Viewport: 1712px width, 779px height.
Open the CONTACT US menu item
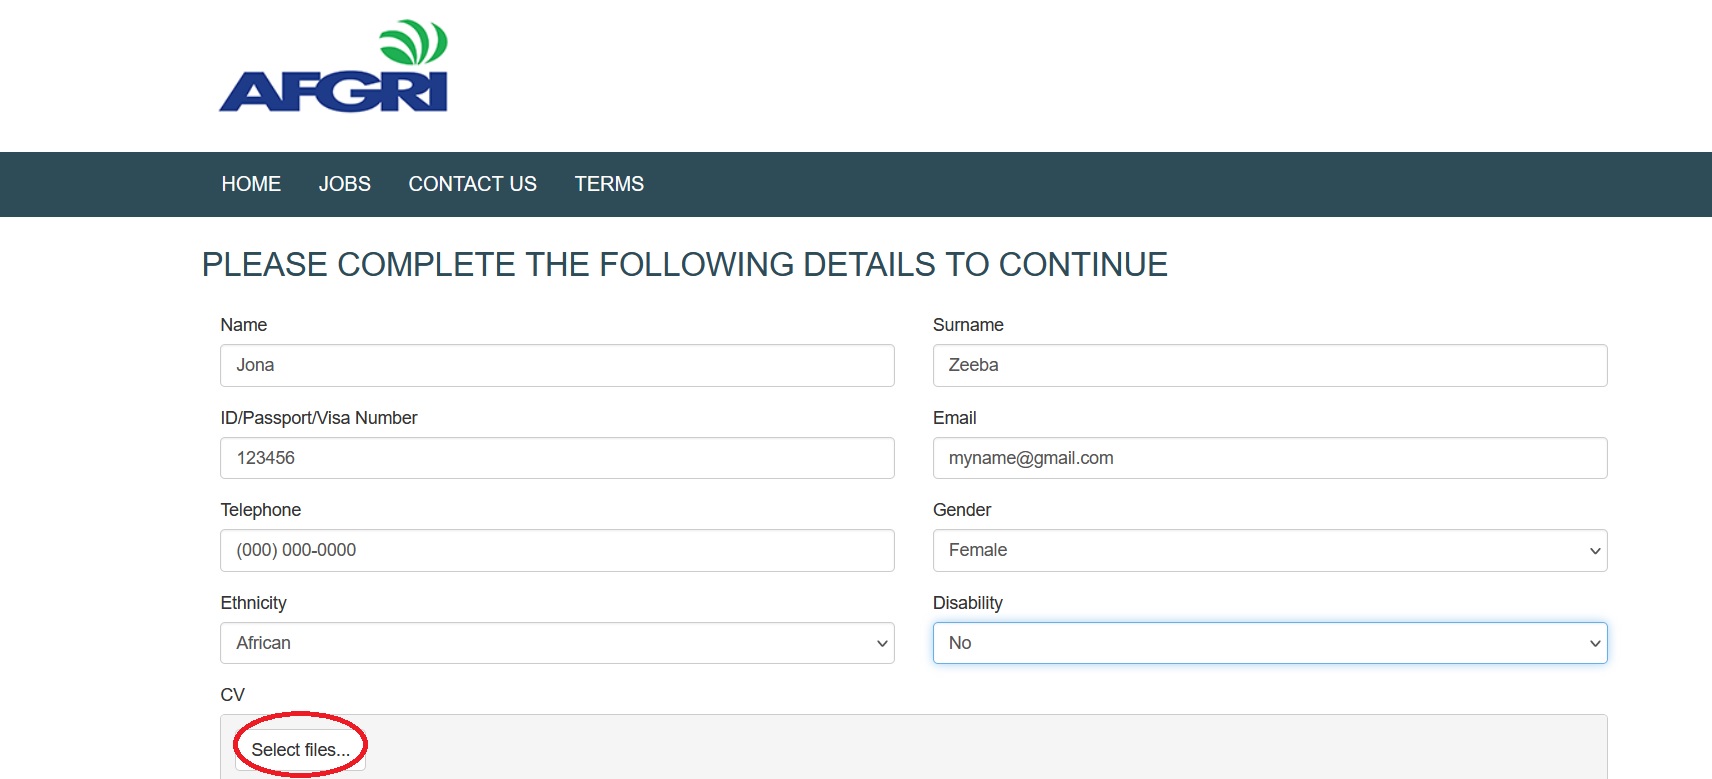pyautogui.click(x=472, y=184)
